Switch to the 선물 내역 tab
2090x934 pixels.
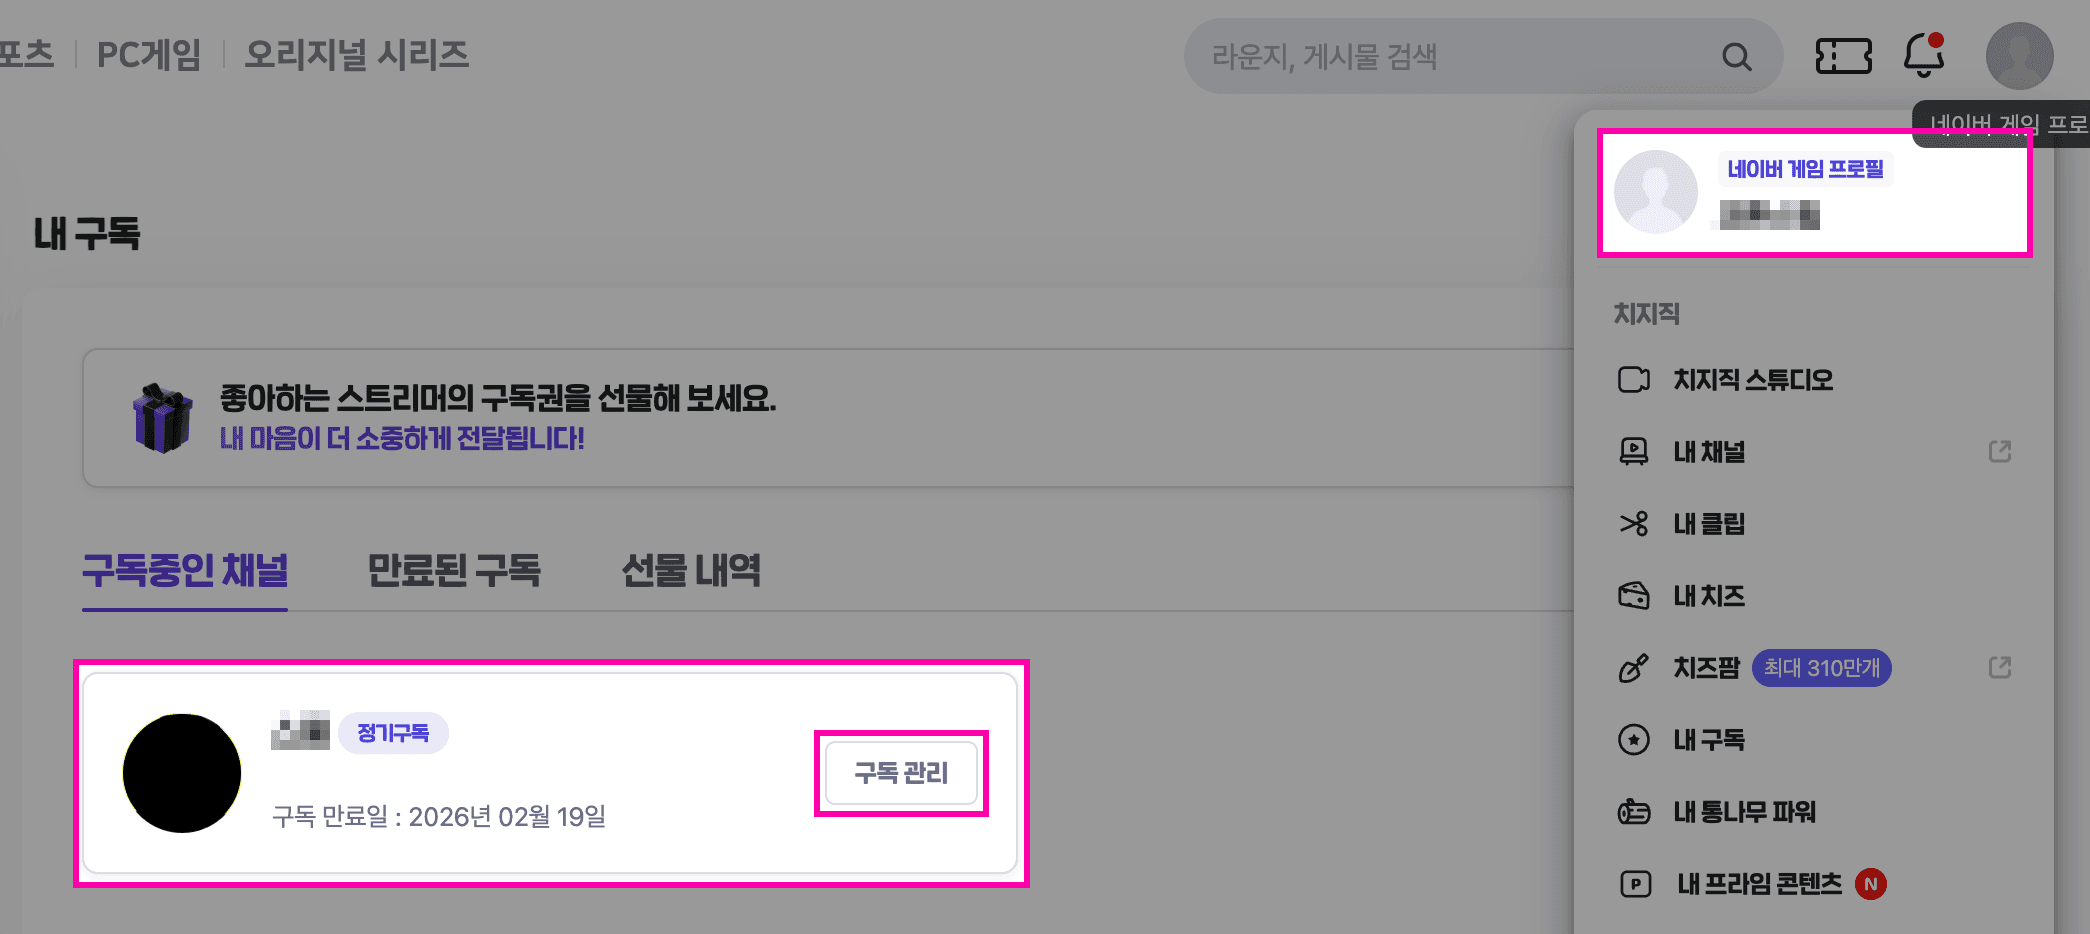691,570
